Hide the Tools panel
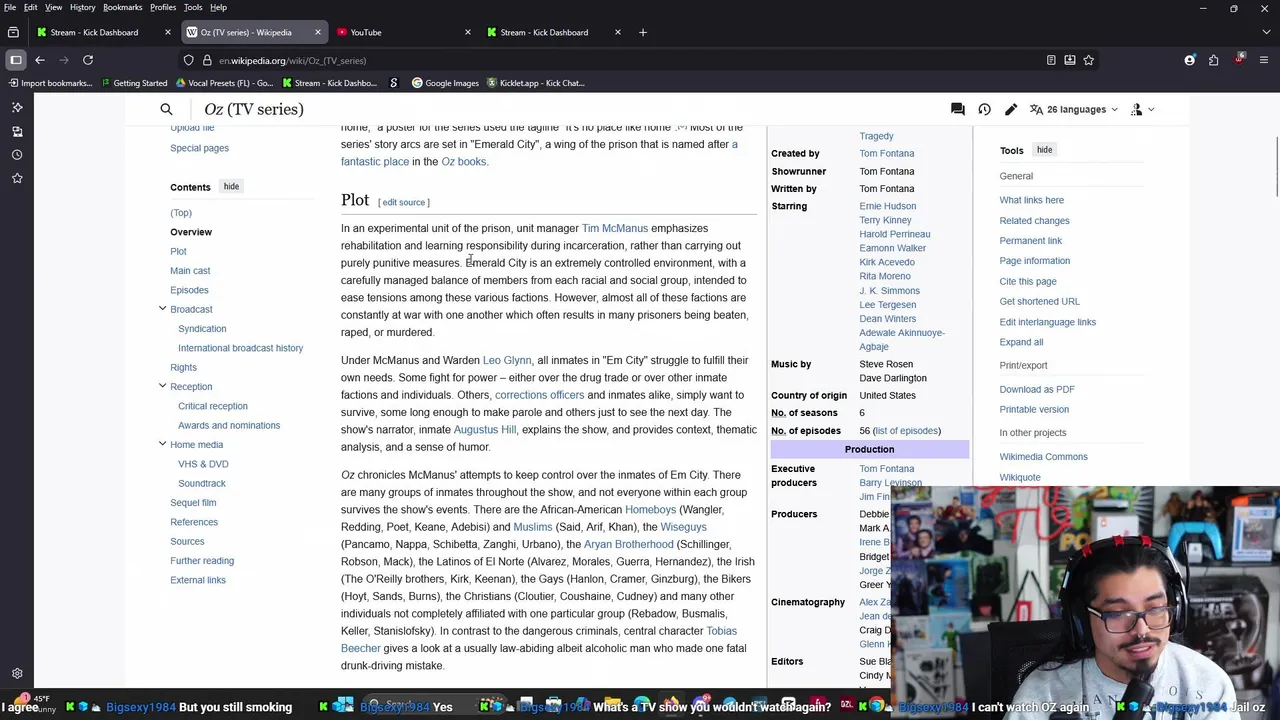Image resolution: width=1280 pixels, height=720 pixels. [1044, 150]
